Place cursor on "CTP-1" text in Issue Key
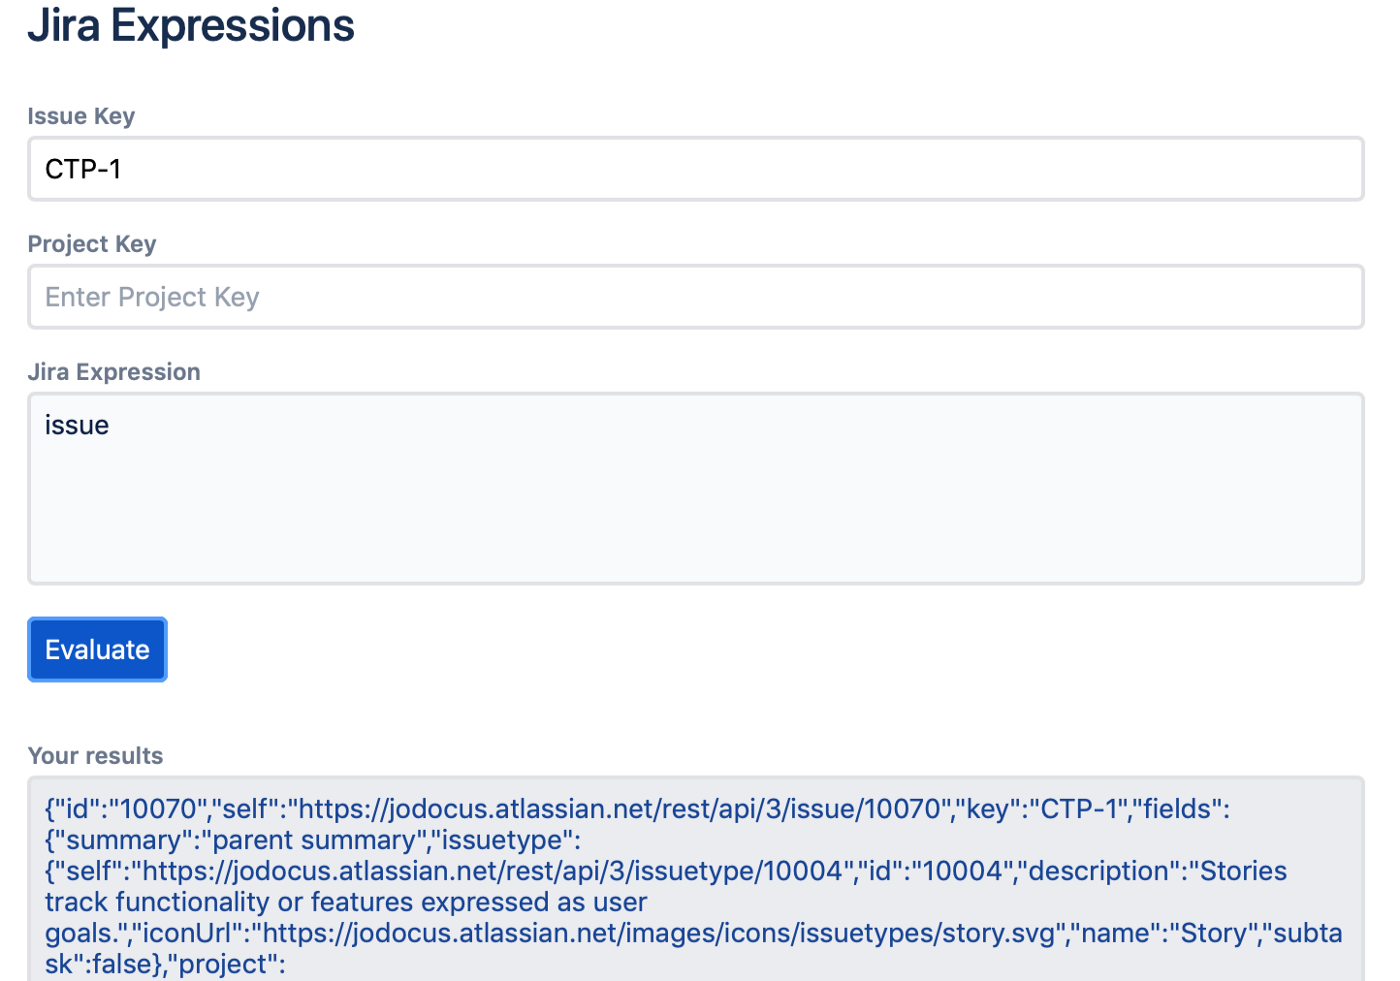Image resolution: width=1400 pixels, height=981 pixels. 83,170
